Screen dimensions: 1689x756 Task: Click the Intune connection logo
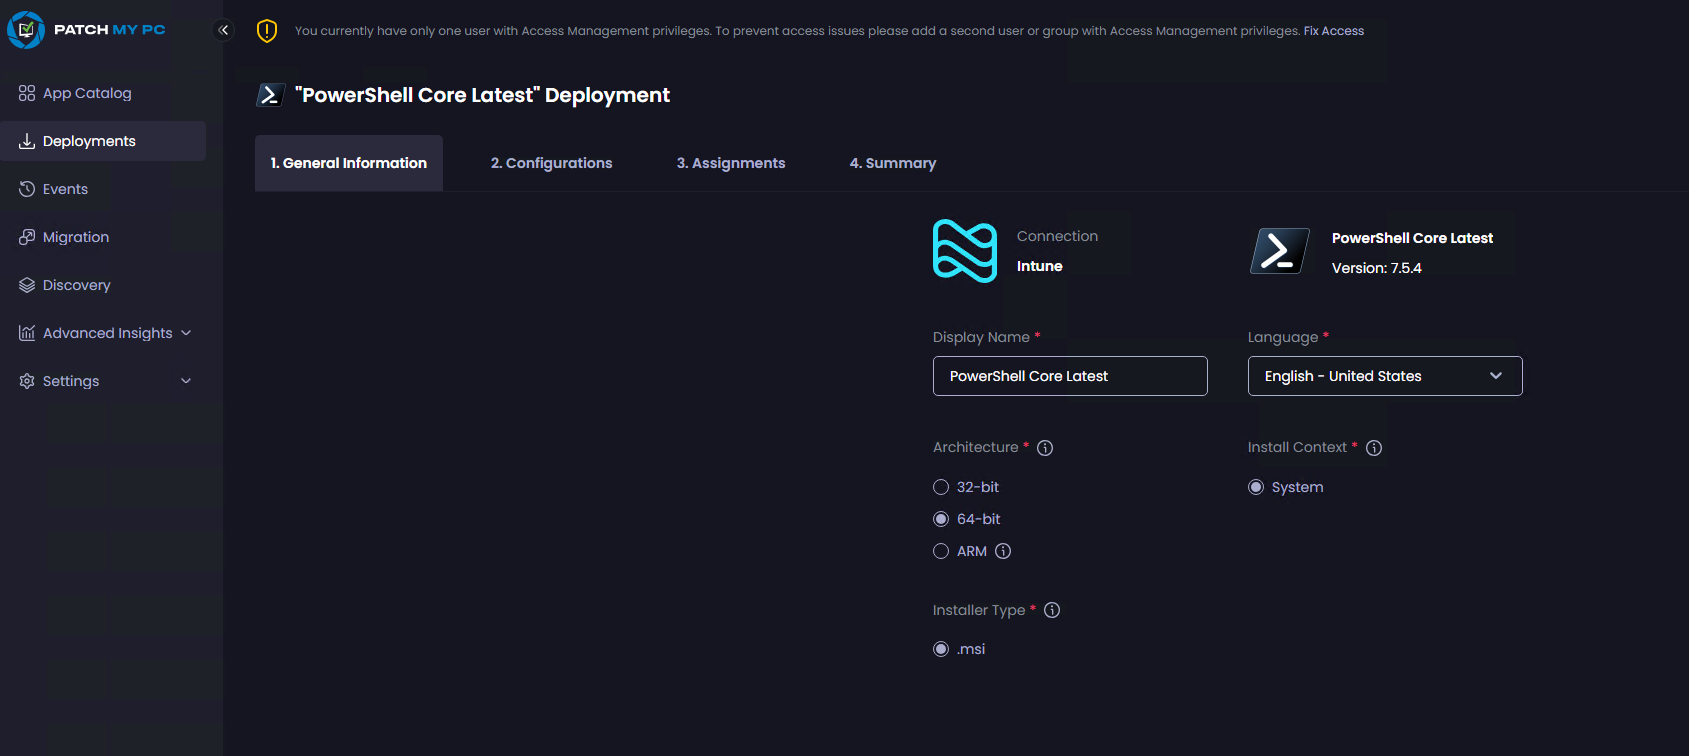coord(964,251)
